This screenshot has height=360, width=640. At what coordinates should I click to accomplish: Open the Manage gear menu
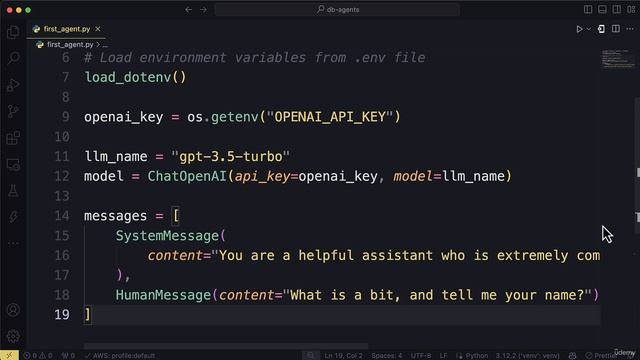(x=13, y=336)
